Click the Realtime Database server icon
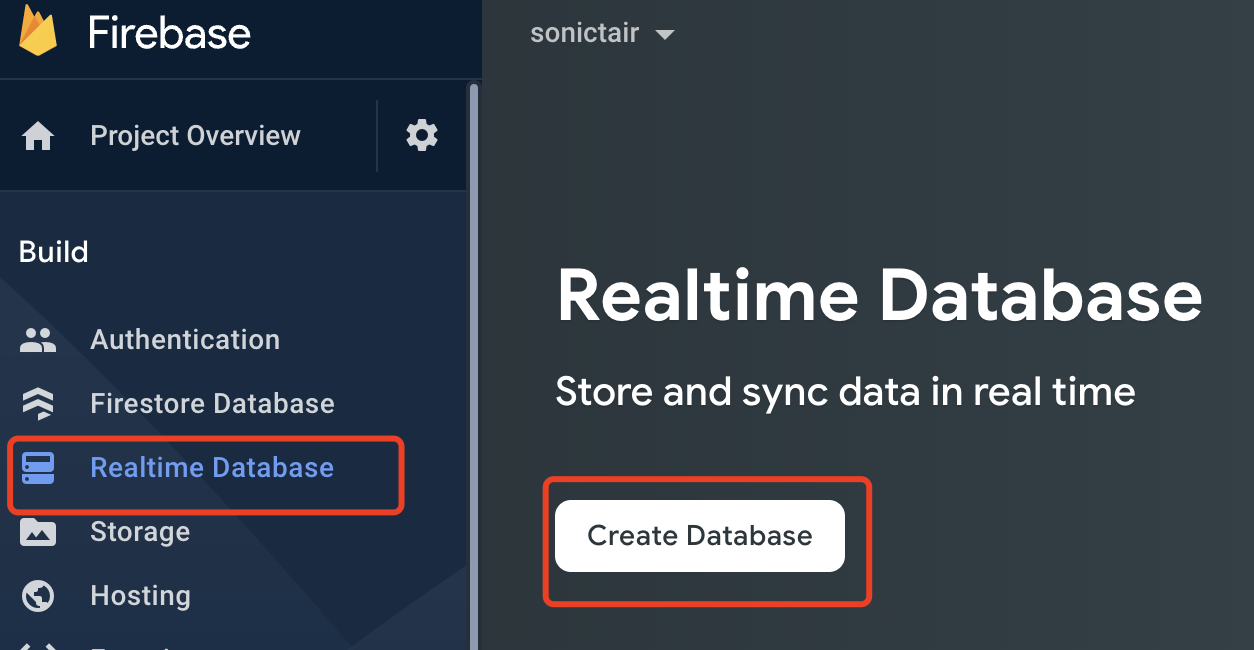 (x=38, y=468)
